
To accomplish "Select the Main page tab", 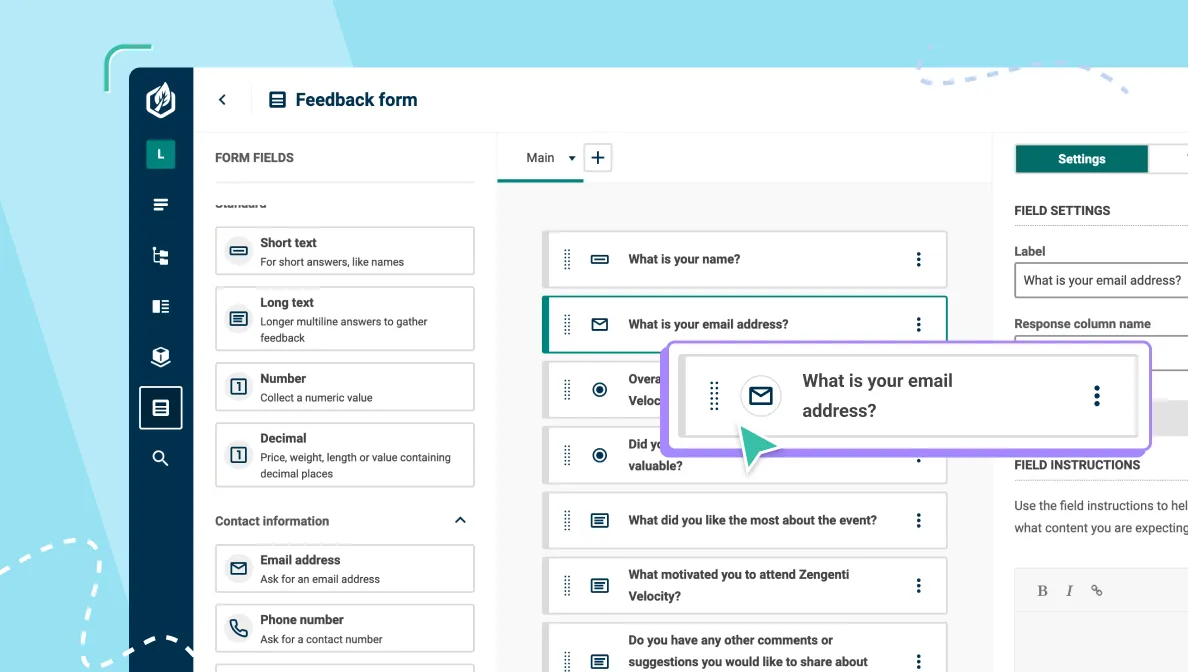I will pos(540,158).
